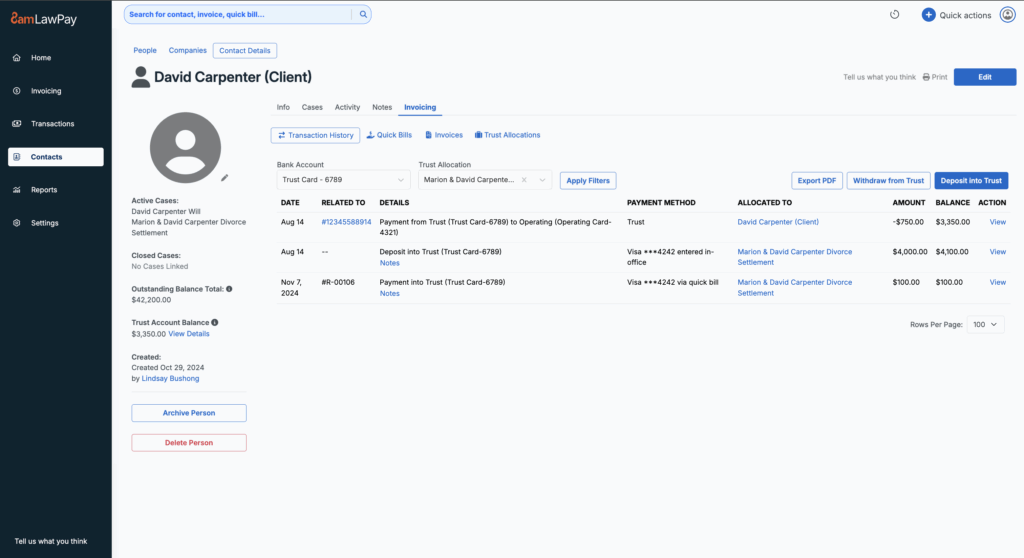Focus the contact and invoice search field
The height and width of the screenshot is (558, 1024).
[239, 15]
